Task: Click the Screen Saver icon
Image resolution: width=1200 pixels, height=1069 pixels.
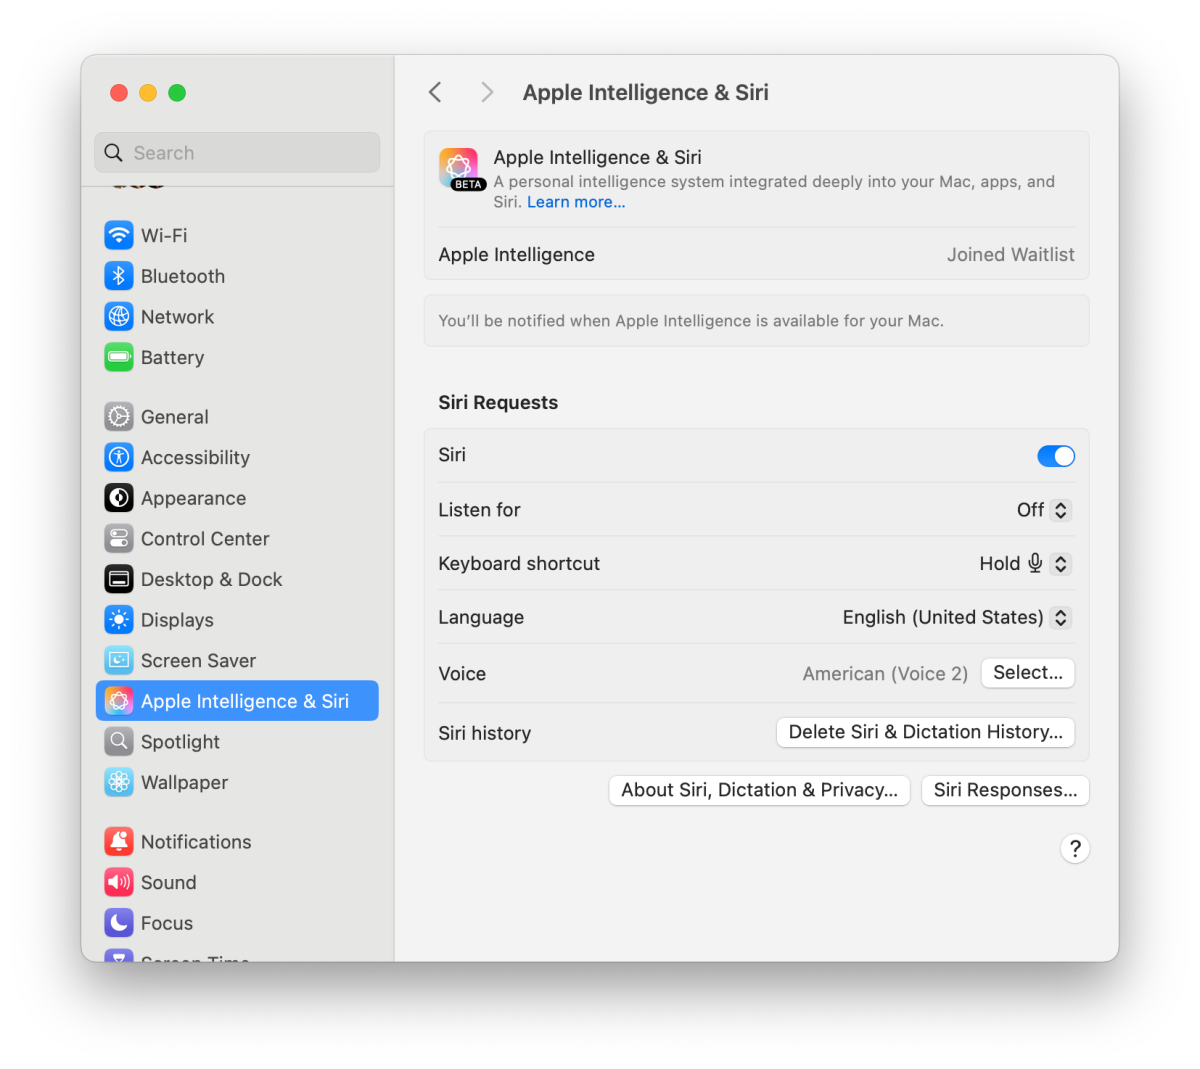Action: pyautogui.click(x=119, y=660)
